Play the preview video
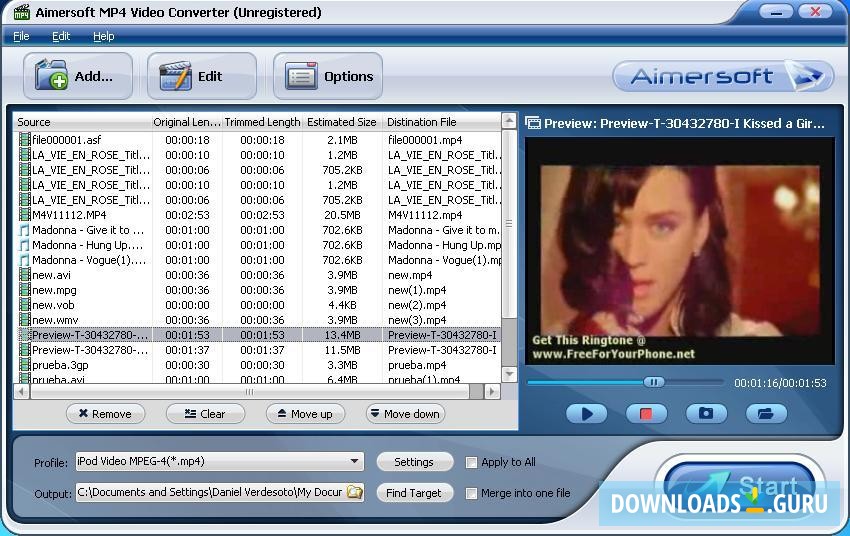This screenshot has height=536, width=850. [x=587, y=414]
